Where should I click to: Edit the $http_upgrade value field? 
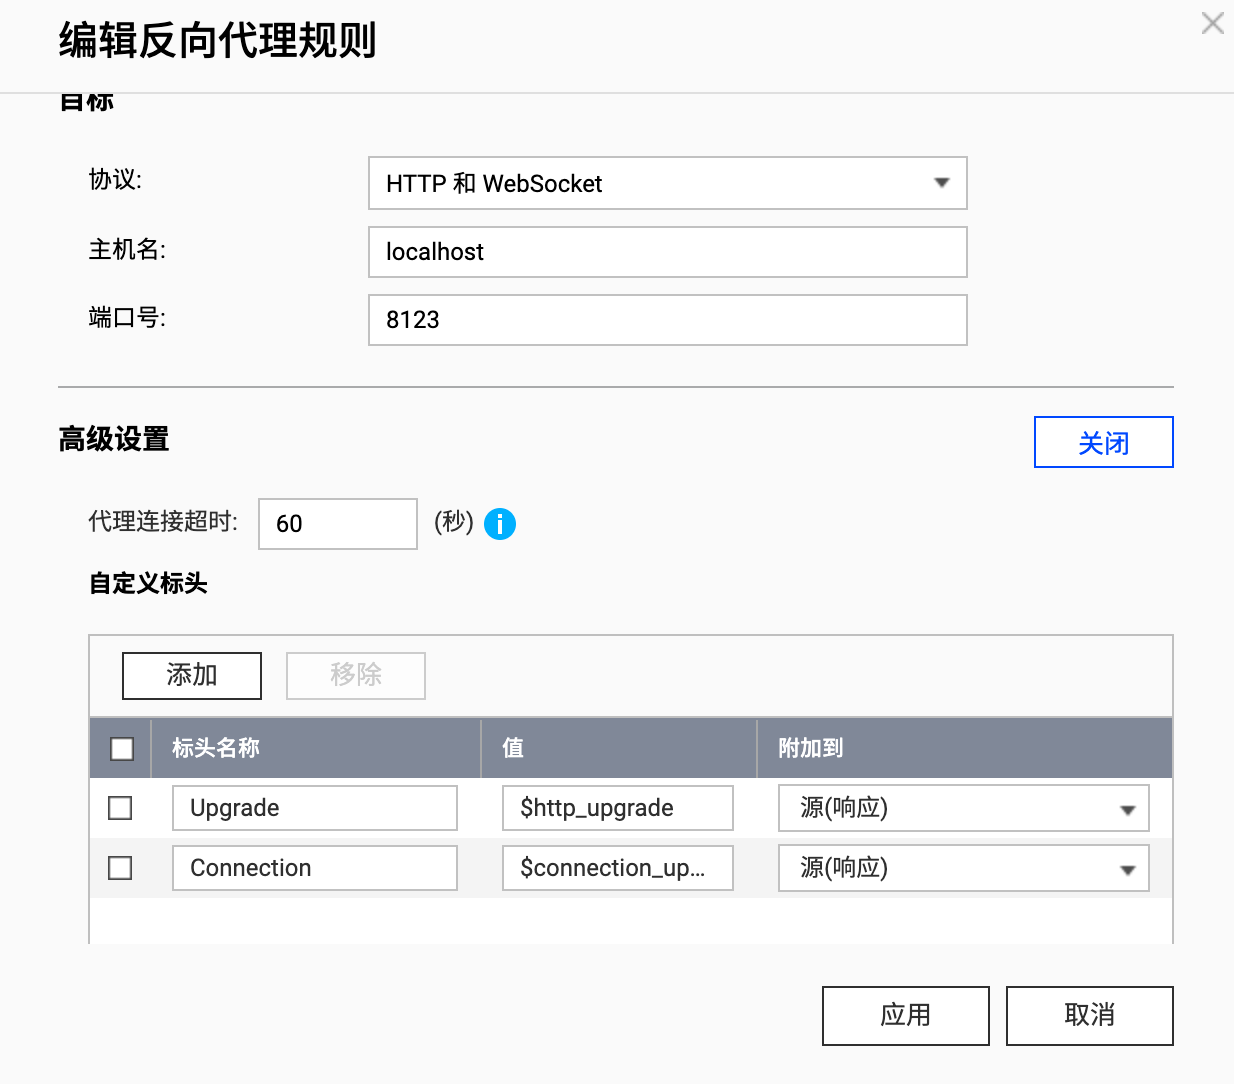pos(617,808)
